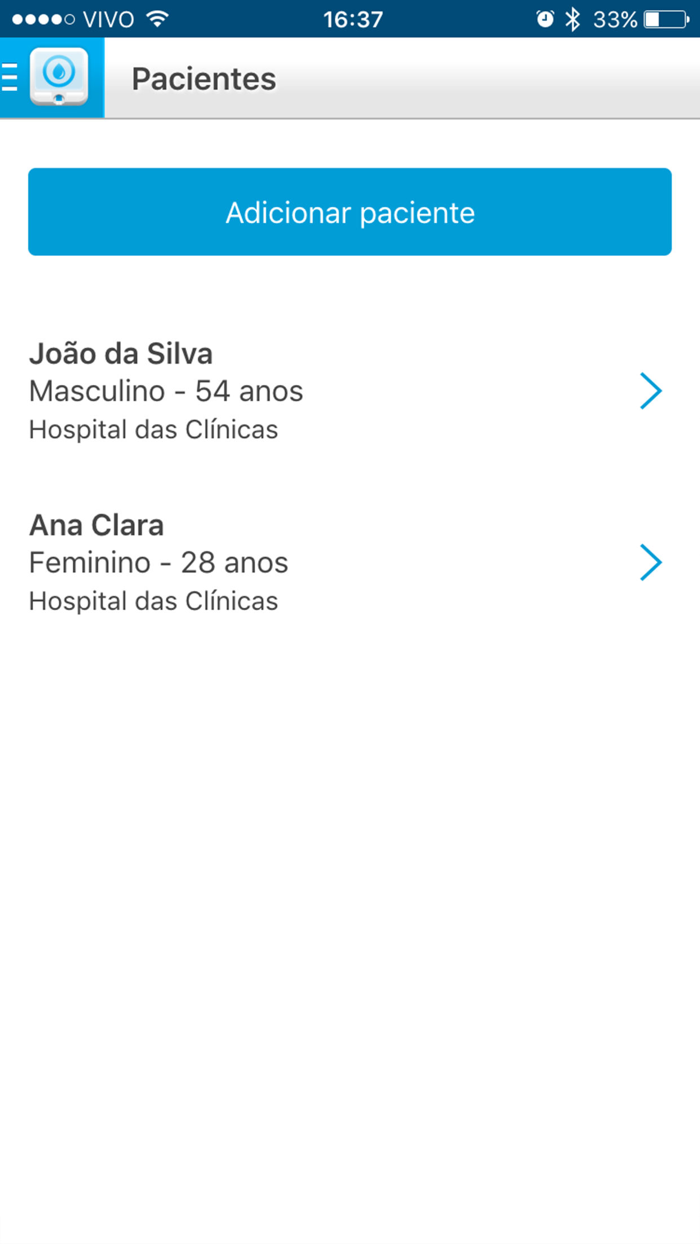Tap the 33% battery percentage text
700x1244 pixels.
[x=618, y=17]
